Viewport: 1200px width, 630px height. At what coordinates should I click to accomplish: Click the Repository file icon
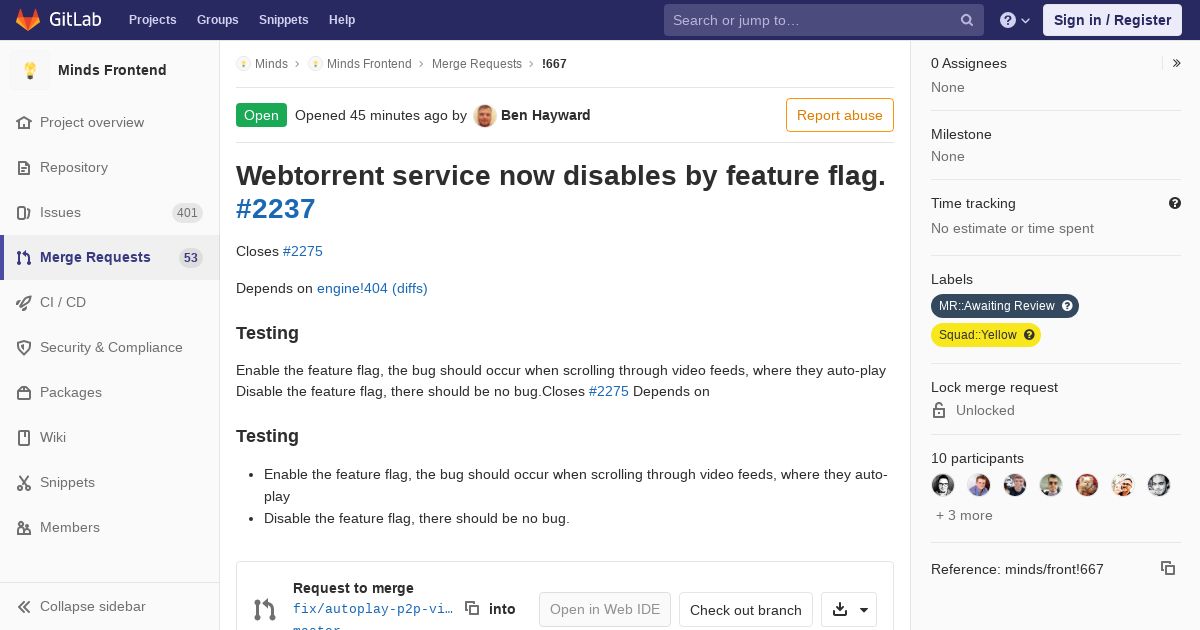tap(24, 167)
